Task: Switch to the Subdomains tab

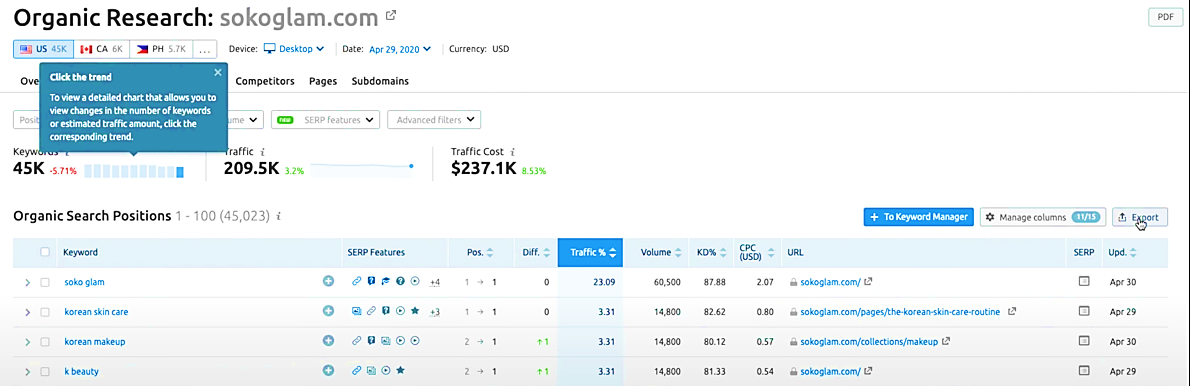Action: [x=380, y=80]
